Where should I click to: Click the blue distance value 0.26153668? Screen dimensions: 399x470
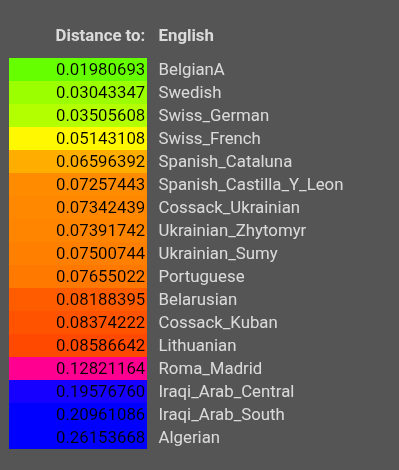coord(78,438)
